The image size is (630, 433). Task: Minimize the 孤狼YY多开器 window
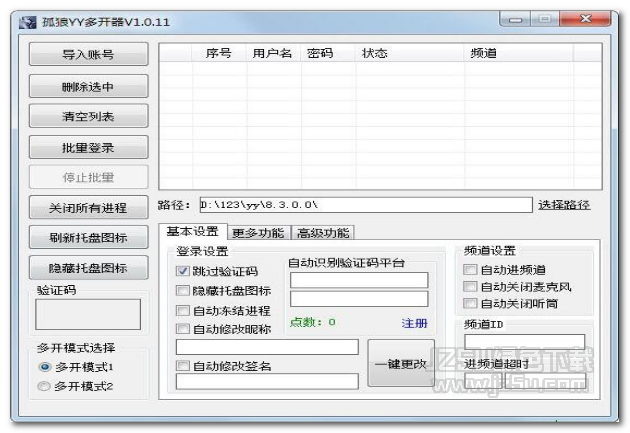click(x=515, y=19)
